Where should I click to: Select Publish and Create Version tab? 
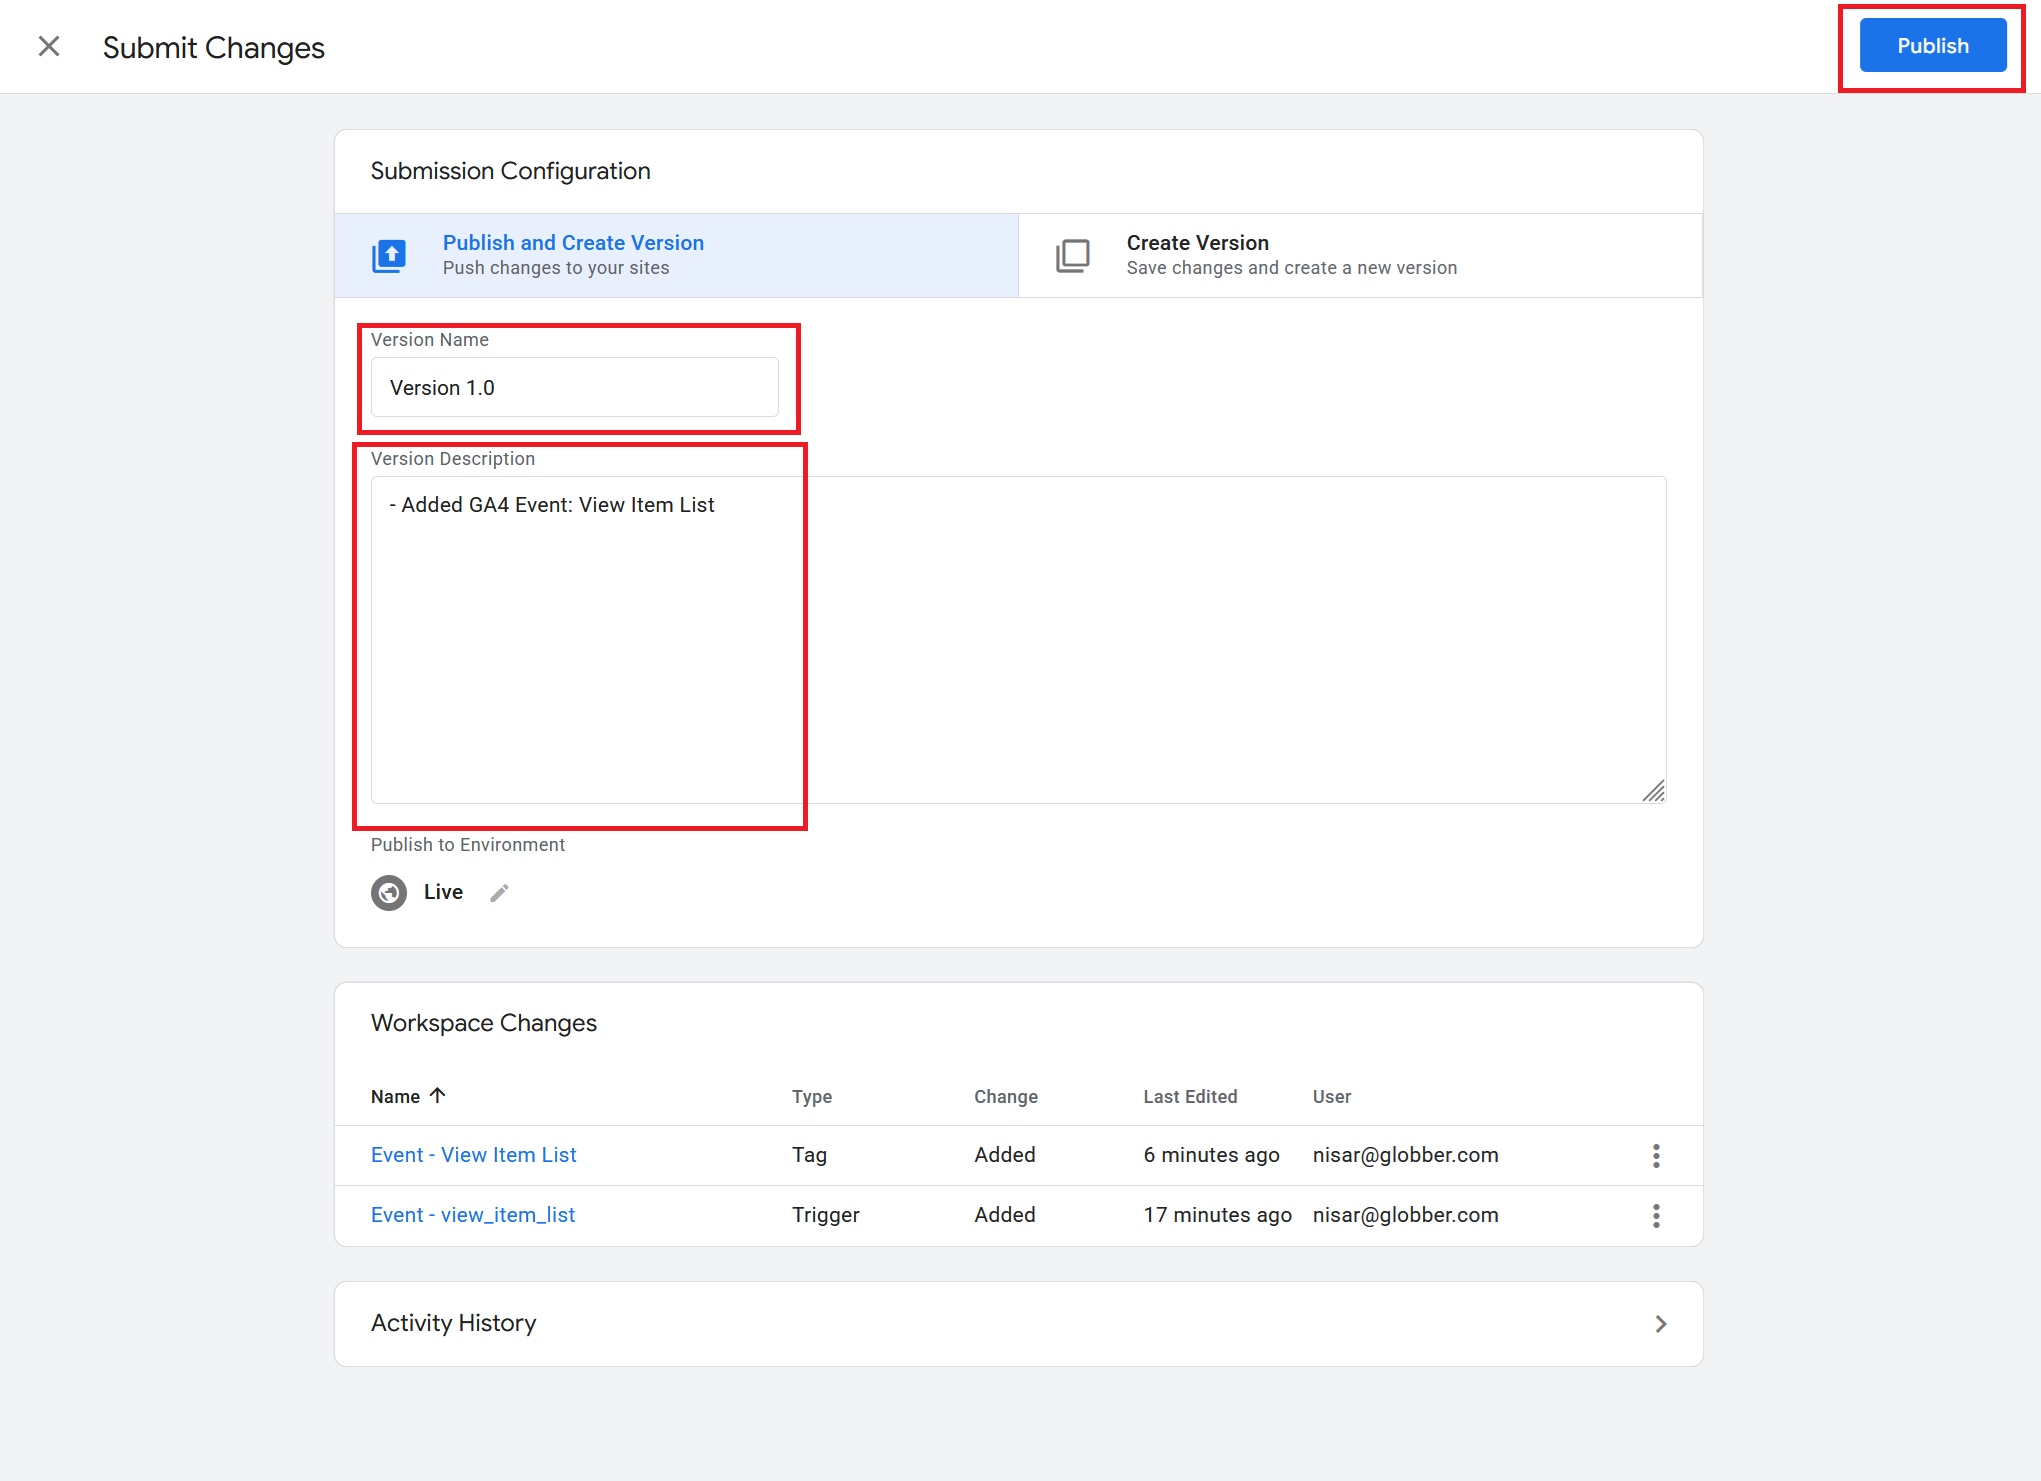coord(677,255)
